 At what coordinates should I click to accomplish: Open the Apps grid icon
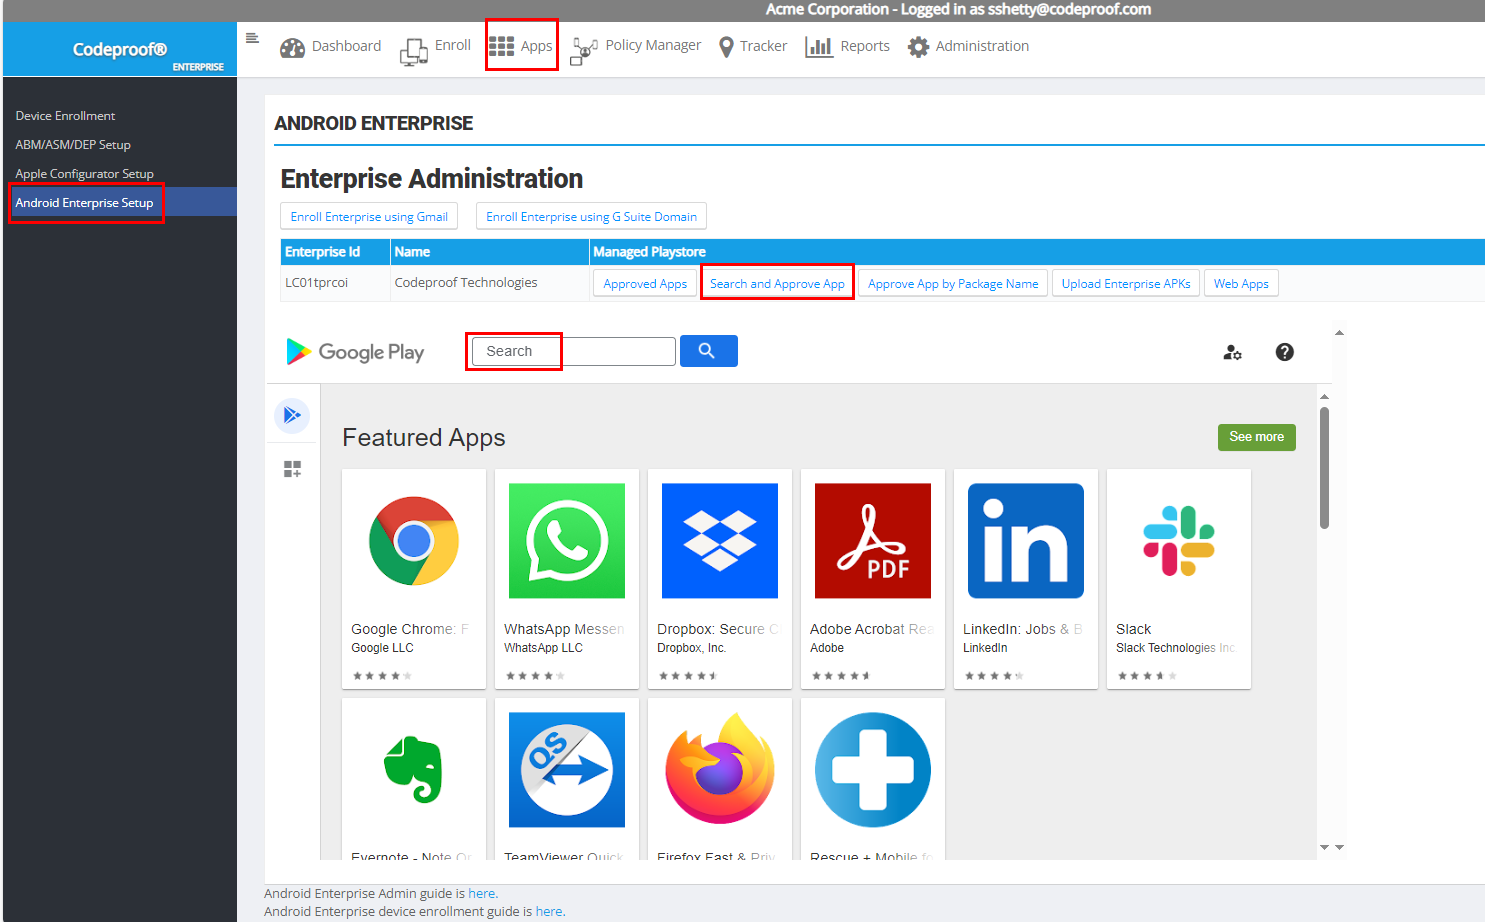501,46
